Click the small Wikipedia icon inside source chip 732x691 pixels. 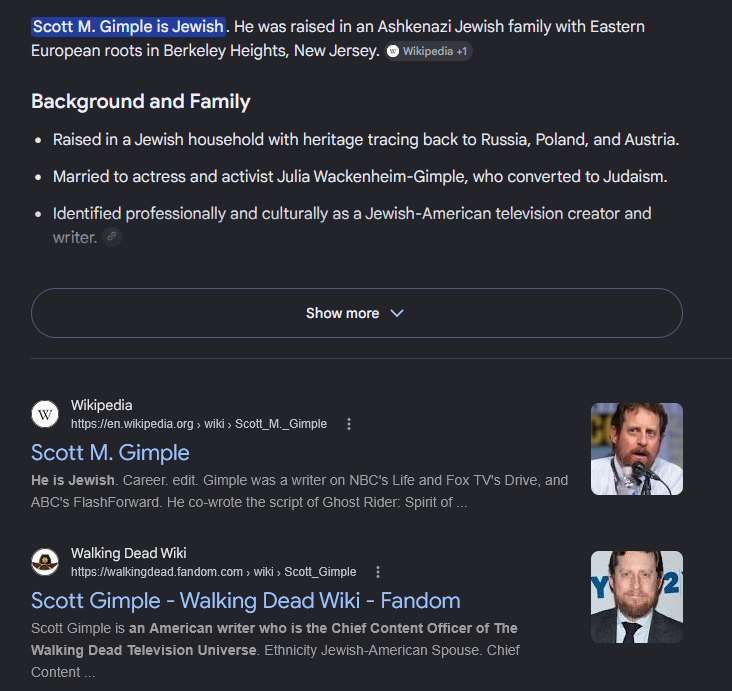pyautogui.click(x=393, y=51)
